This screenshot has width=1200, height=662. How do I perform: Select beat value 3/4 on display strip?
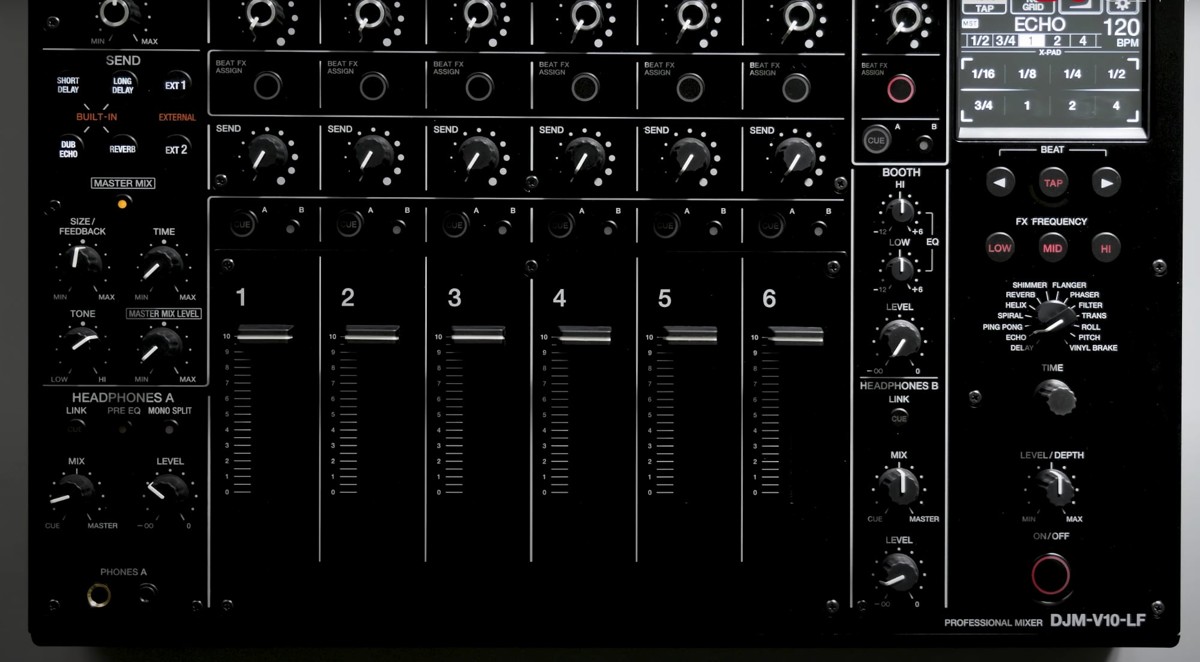pyautogui.click(x=1007, y=41)
